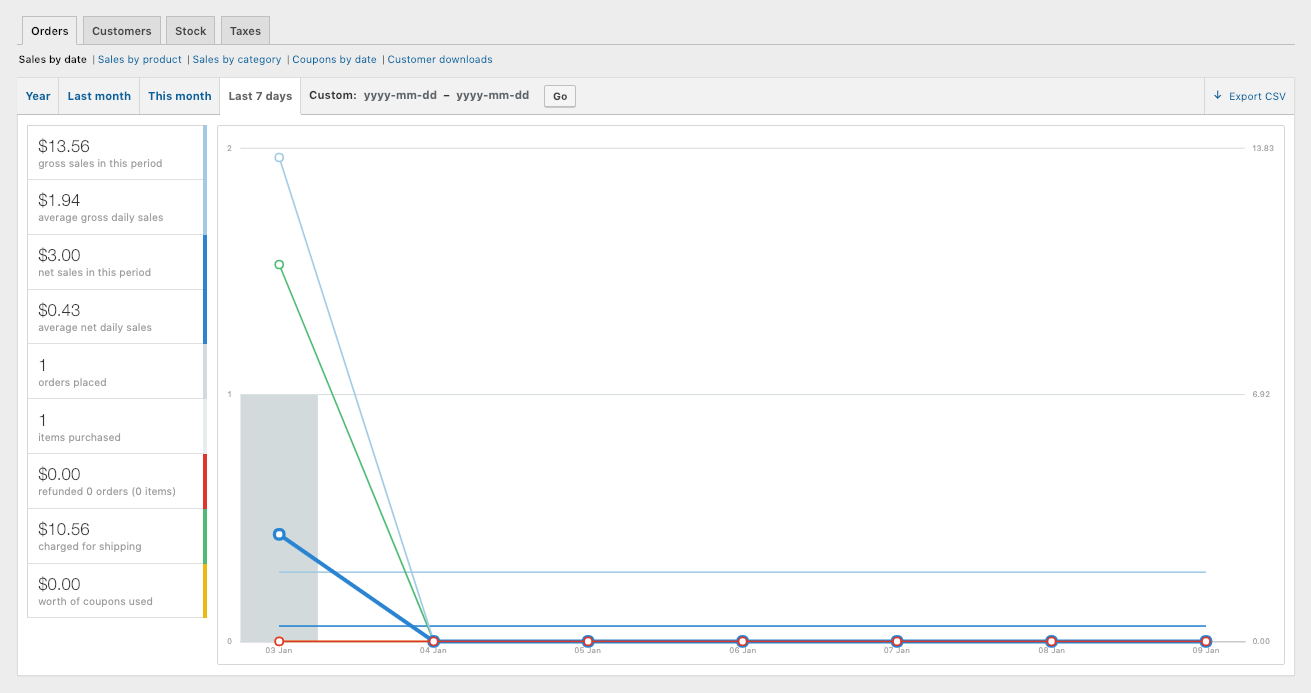Click the bold net sales point on 03 Jan
Viewport: 1311px width, 693px height.
279,534
